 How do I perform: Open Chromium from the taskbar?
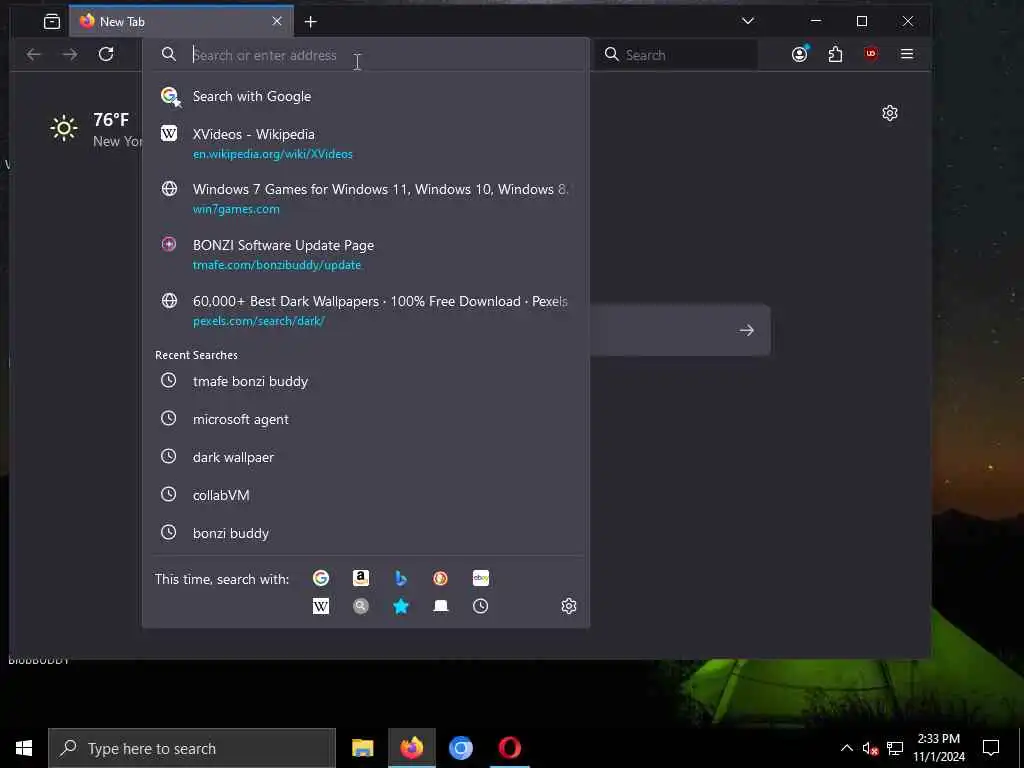click(x=460, y=748)
